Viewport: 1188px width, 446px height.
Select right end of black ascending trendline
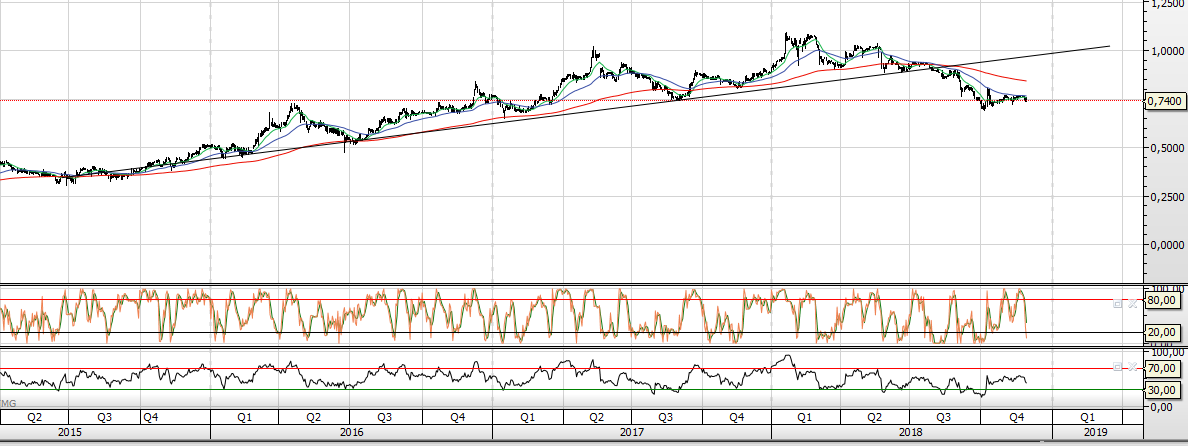click(x=1108, y=46)
